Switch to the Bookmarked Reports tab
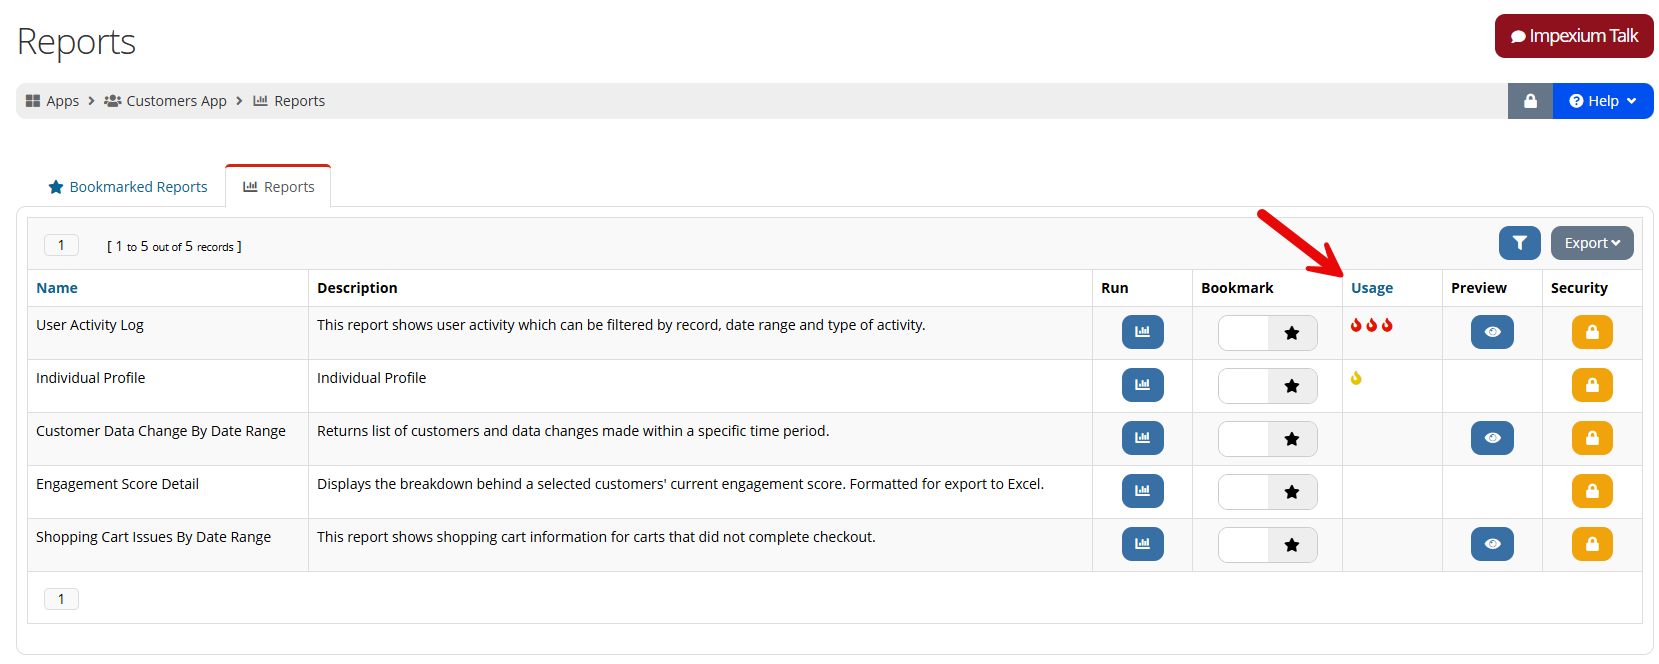This screenshot has height=664, width=1659. point(128,187)
